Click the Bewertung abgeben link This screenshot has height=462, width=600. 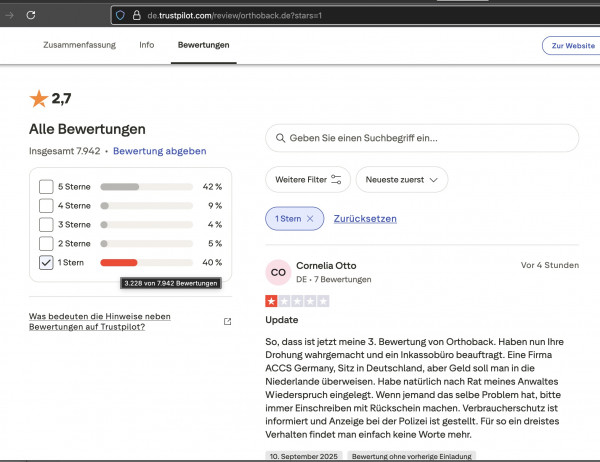point(160,151)
